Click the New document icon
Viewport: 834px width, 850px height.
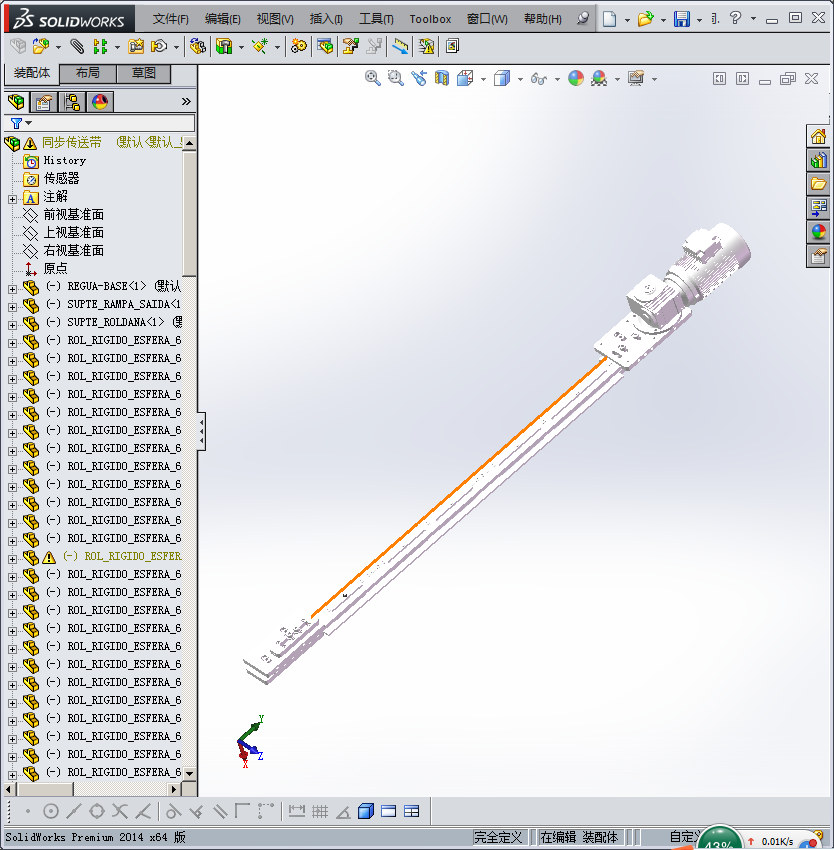click(610, 19)
